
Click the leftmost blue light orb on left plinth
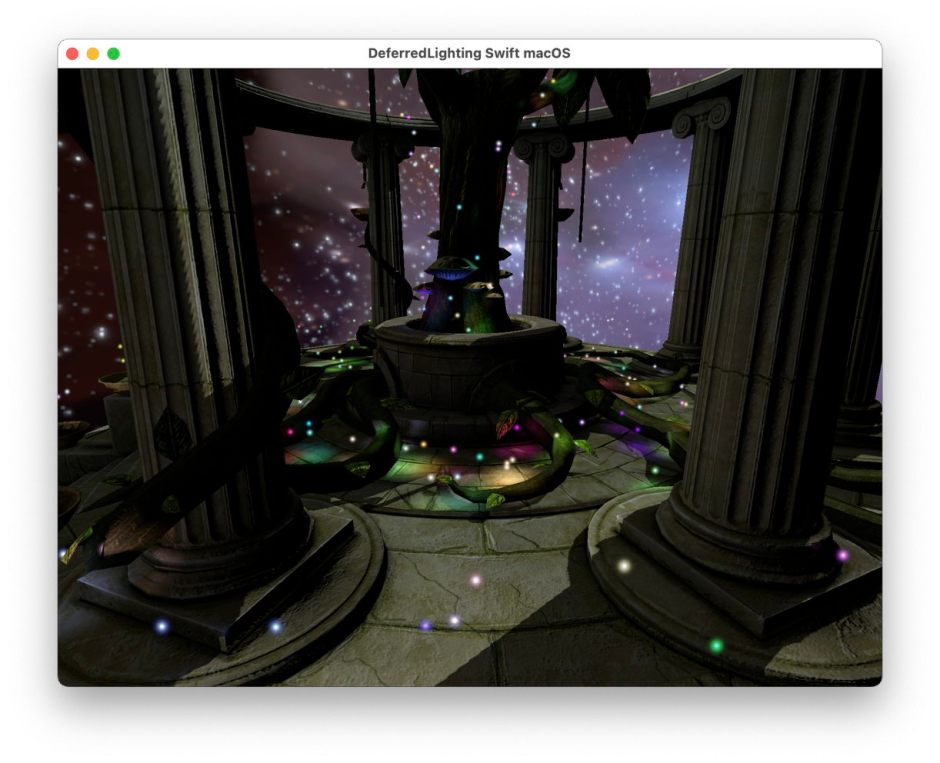pyautogui.click(x=161, y=627)
